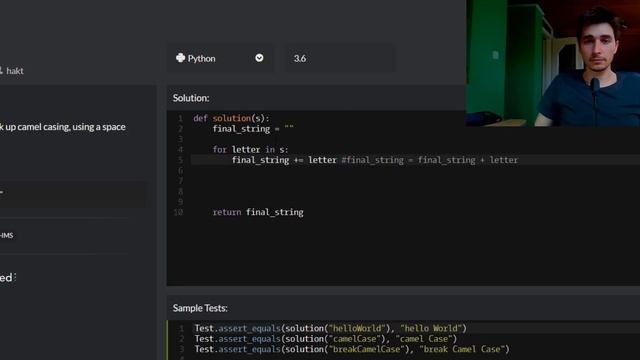Click the final_string = "" code line
Screen dimensions: 640x360
253,129
